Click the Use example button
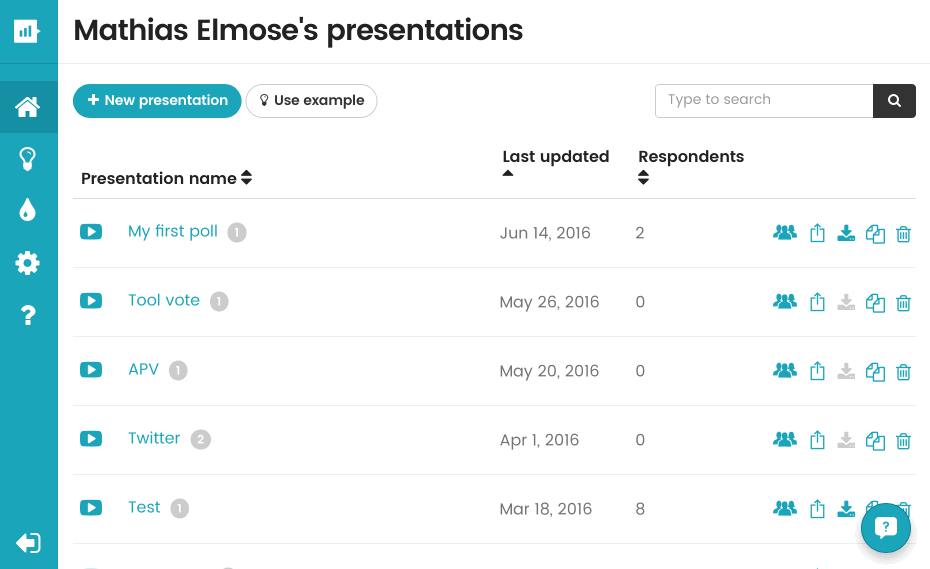The height and width of the screenshot is (569, 930). click(311, 101)
